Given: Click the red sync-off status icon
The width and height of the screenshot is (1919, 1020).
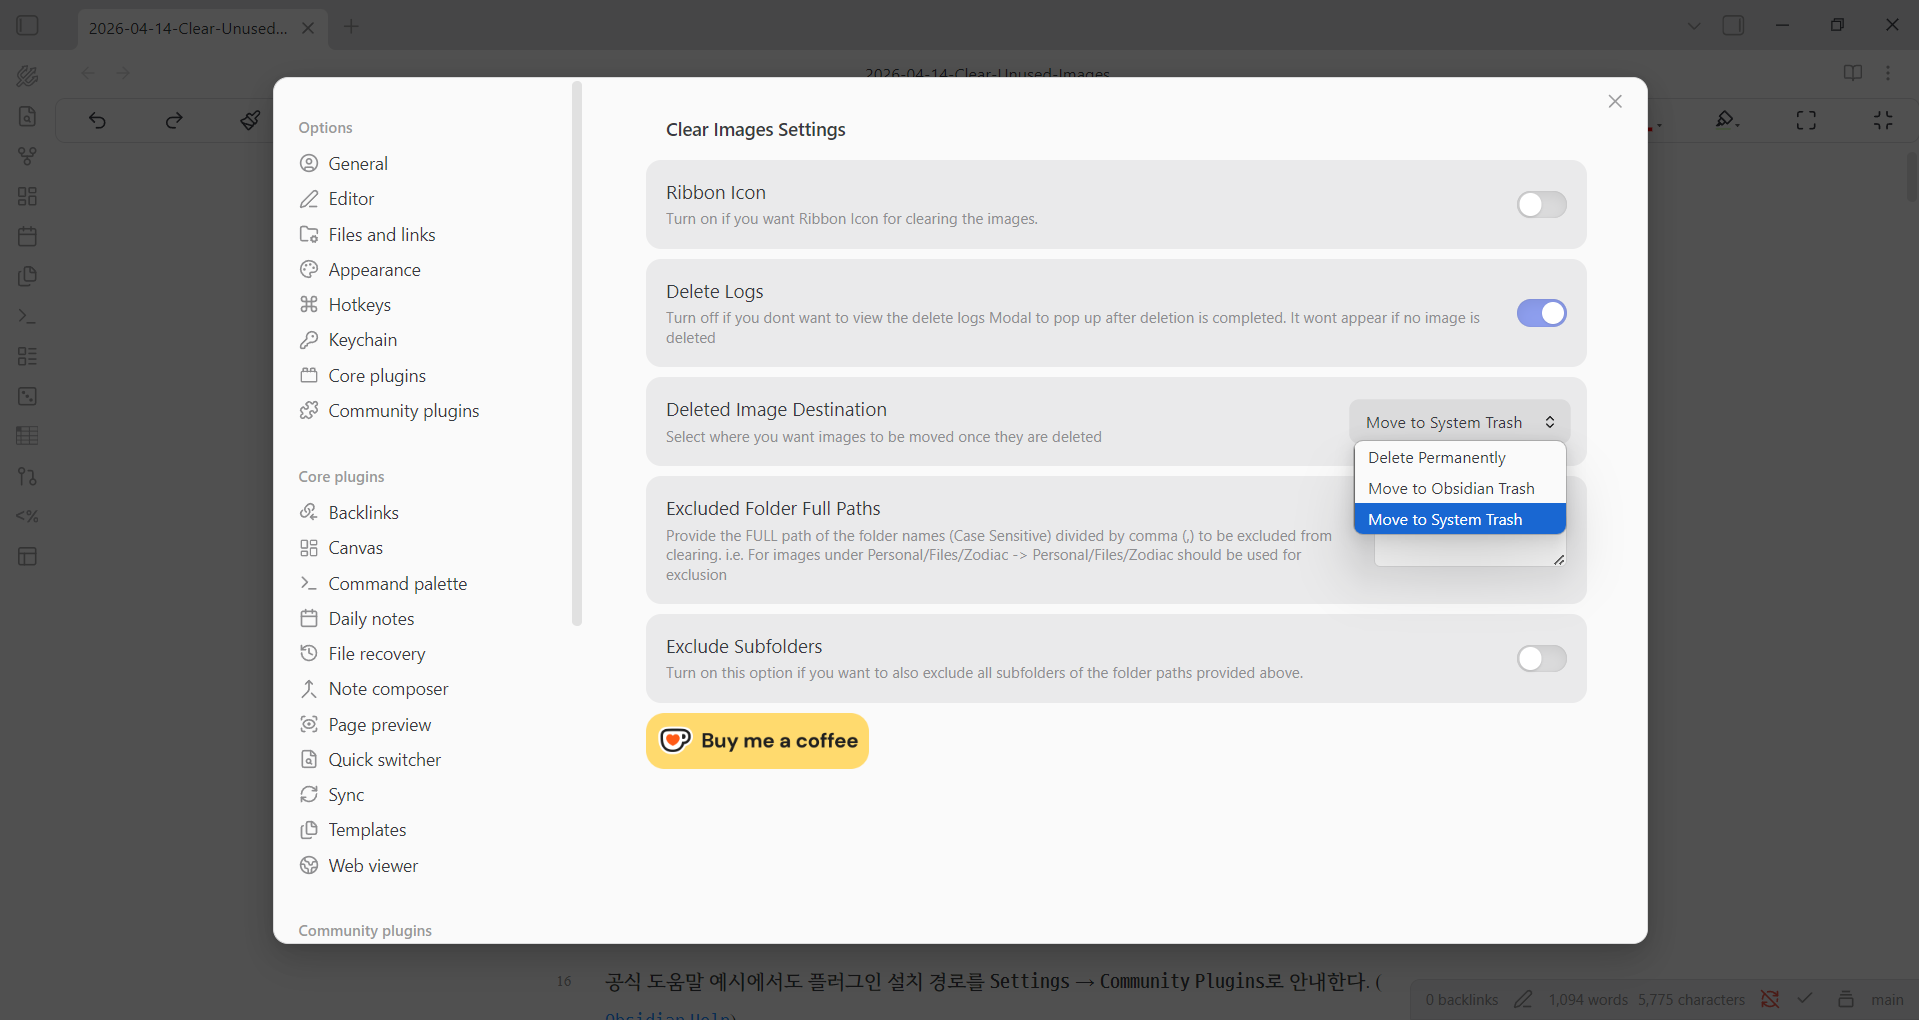Looking at the screenshot, I should 1770,999.
